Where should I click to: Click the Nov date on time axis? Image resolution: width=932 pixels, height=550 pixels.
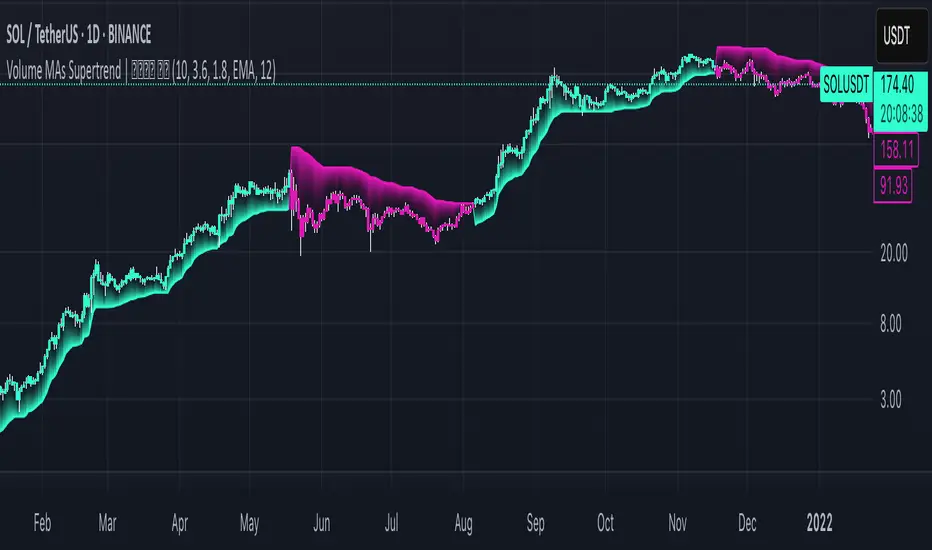coord(677,522)
